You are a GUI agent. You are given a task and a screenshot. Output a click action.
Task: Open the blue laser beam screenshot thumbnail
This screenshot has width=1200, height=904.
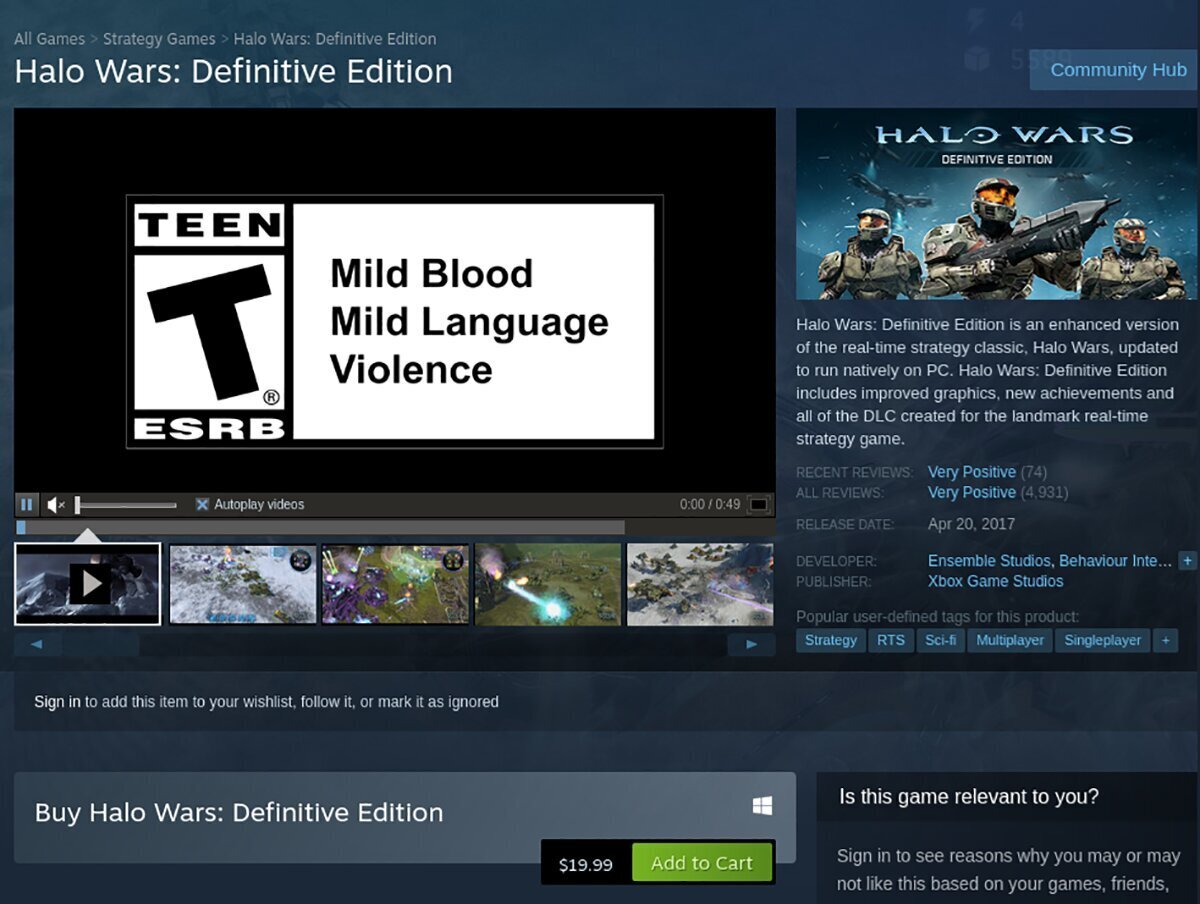click(x=548, y=584)
